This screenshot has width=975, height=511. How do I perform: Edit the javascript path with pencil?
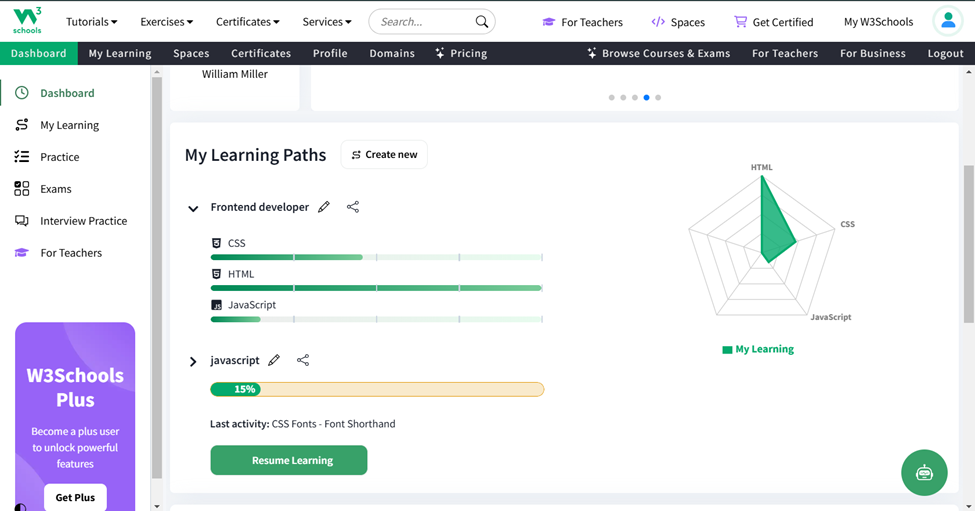[274, 360]
